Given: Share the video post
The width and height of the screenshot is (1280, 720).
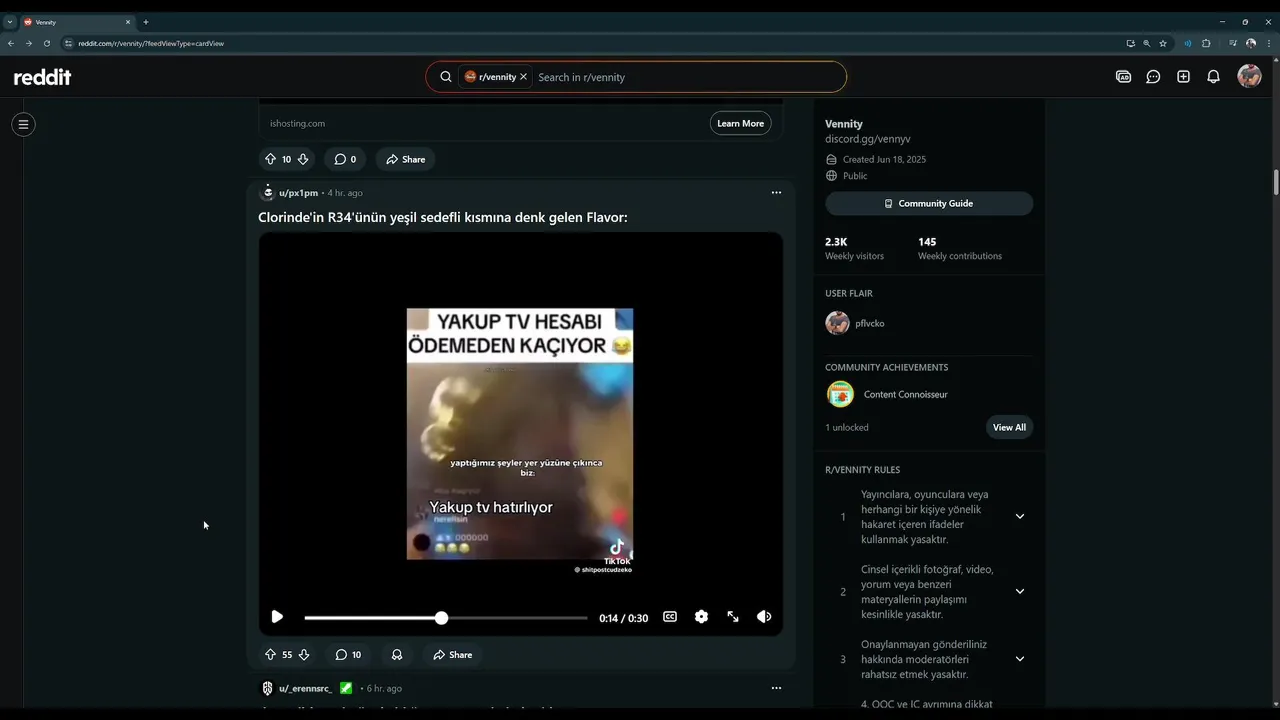Looking at the screenshot, I should [x=452, y=655].
